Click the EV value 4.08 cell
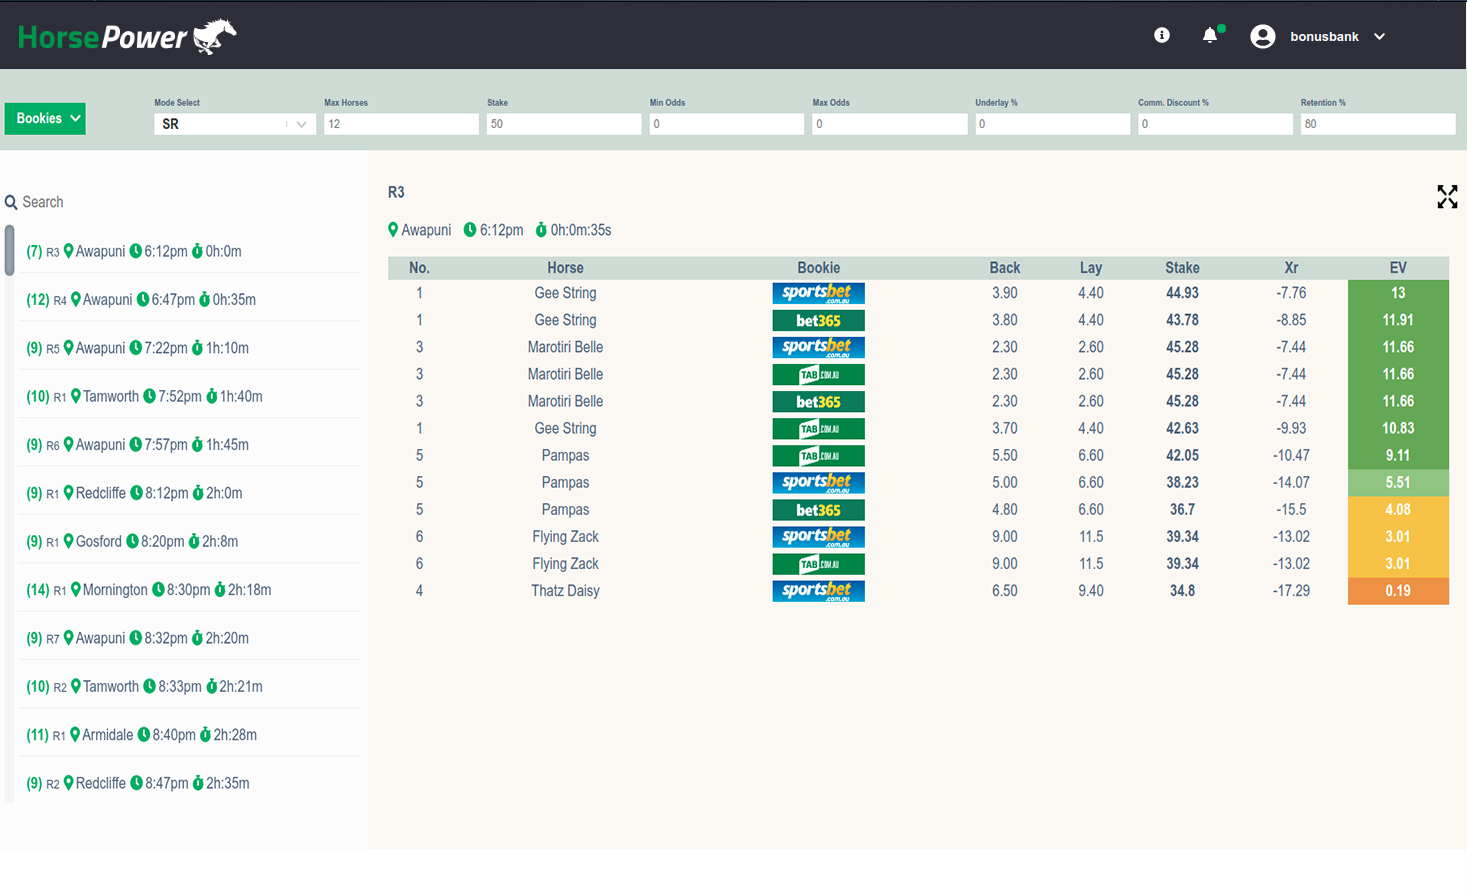1467x892 pixels. pos(1398,509)
